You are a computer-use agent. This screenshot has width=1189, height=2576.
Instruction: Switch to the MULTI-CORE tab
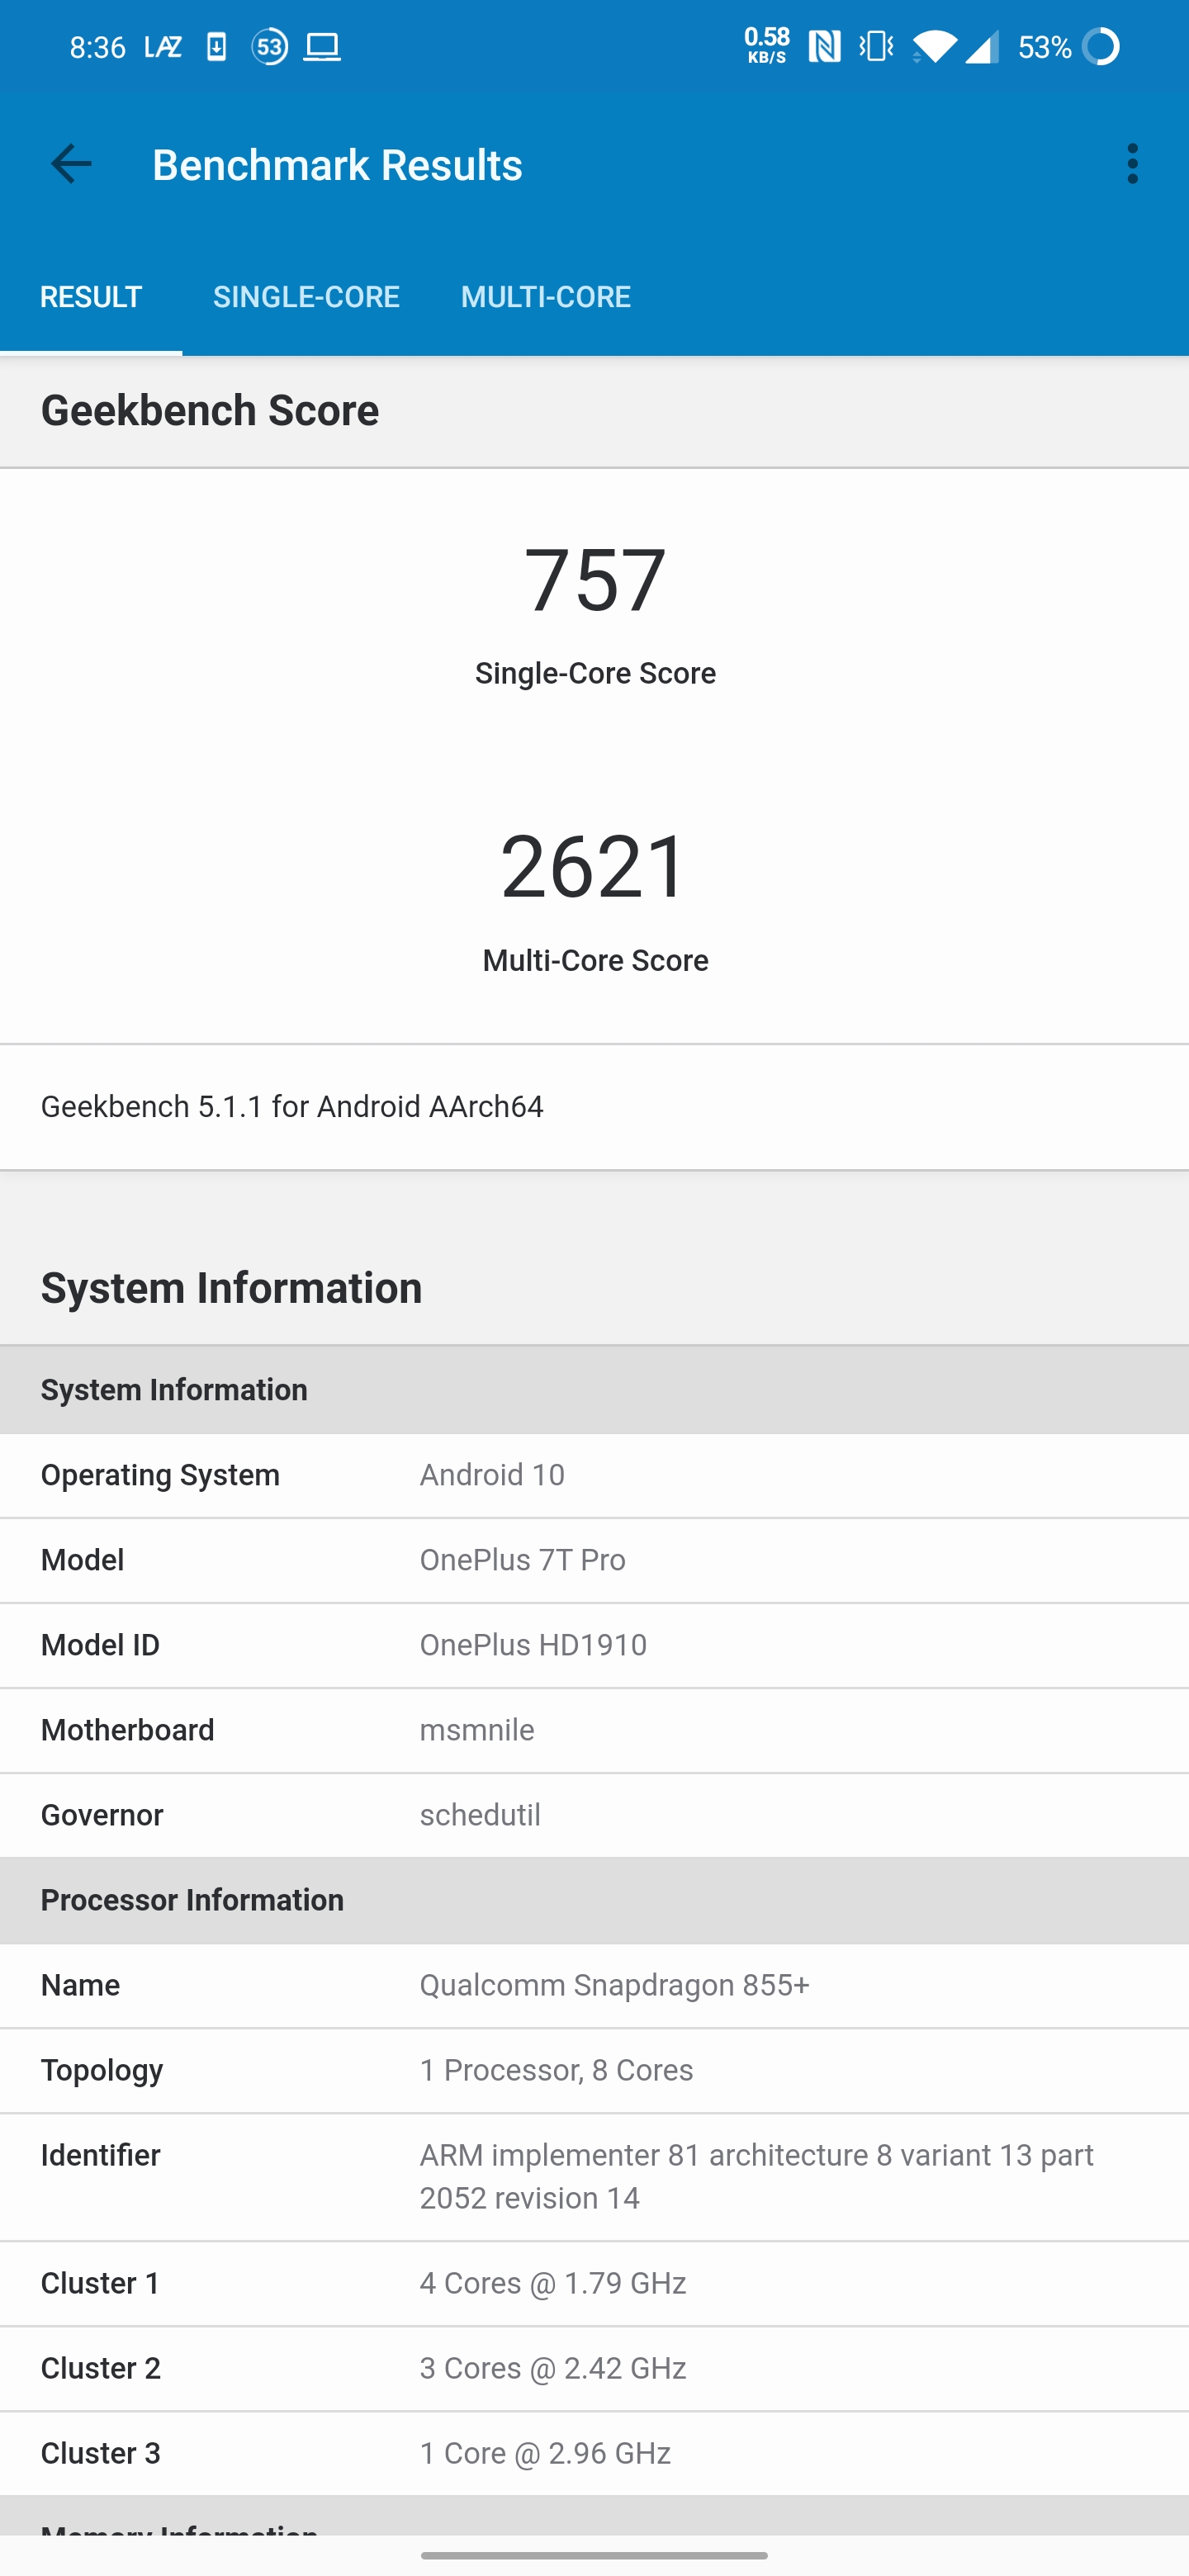(x=545, y=297)
